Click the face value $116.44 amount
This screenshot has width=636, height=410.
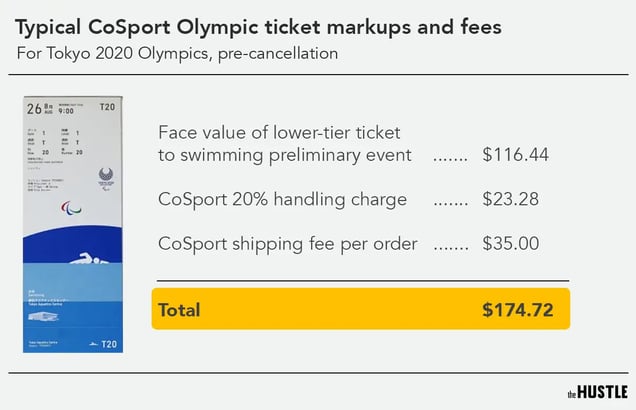click(516, 155)
